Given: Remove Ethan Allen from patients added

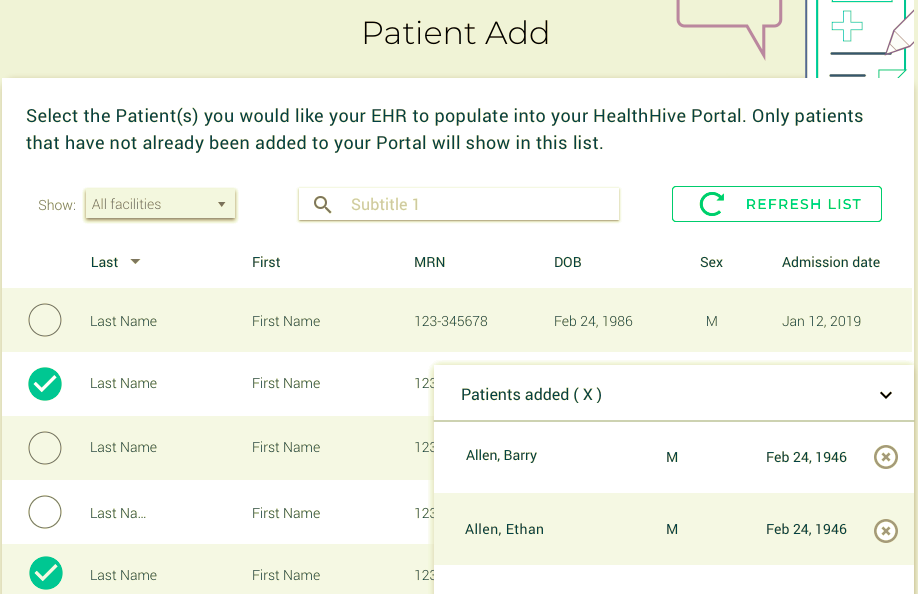Looking at the screenshot, I should pos(885,531).
